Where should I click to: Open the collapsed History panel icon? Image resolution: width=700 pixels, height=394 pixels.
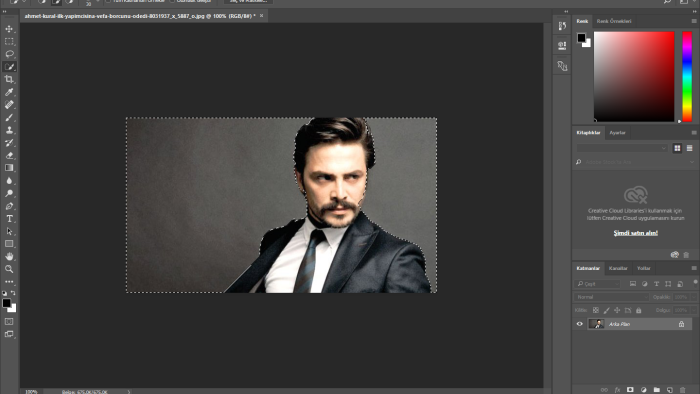(562, 26)
